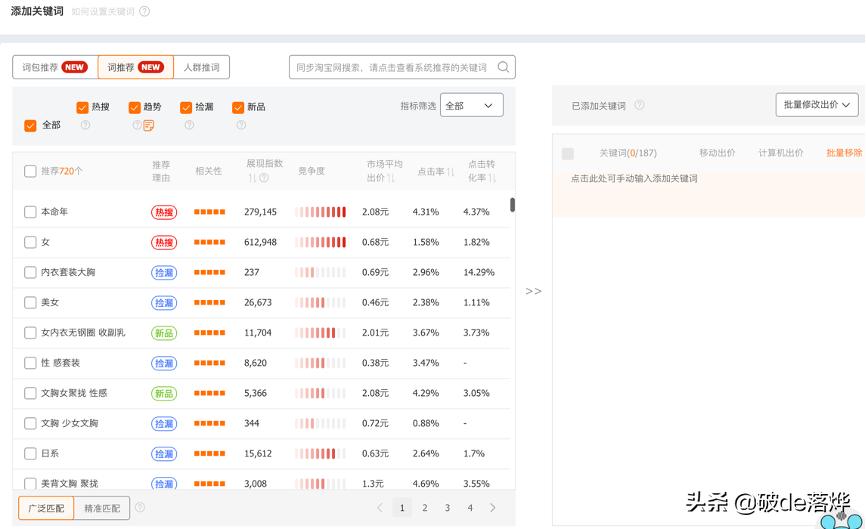The width and height of the screenshot is (866, 529).
Task: Click 捡漏 tag on 内衣套装大胸 row
Action: (x=164, y=272)
